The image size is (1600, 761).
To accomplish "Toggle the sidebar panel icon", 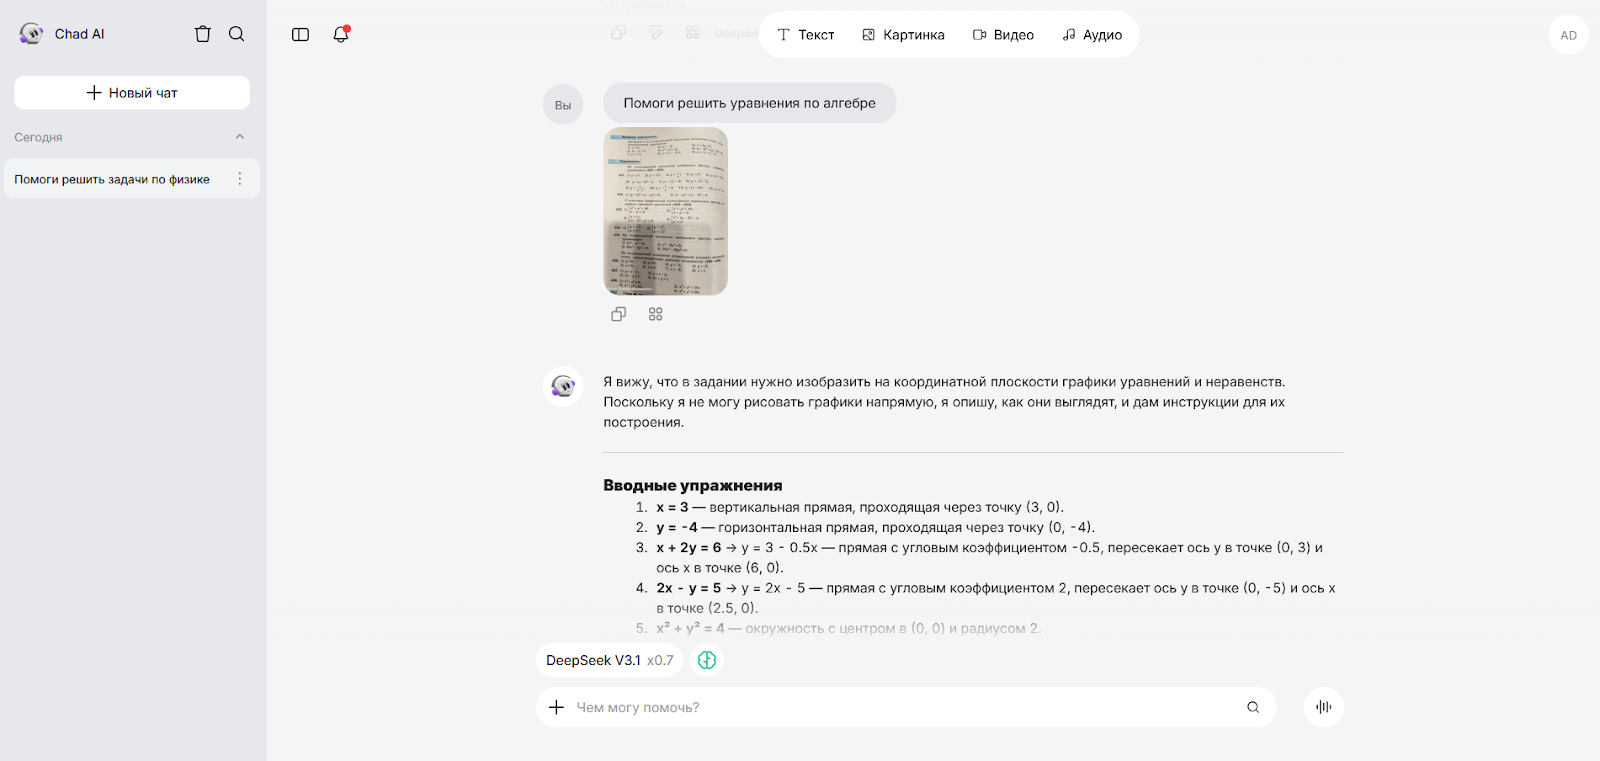I will pos(300,35).
